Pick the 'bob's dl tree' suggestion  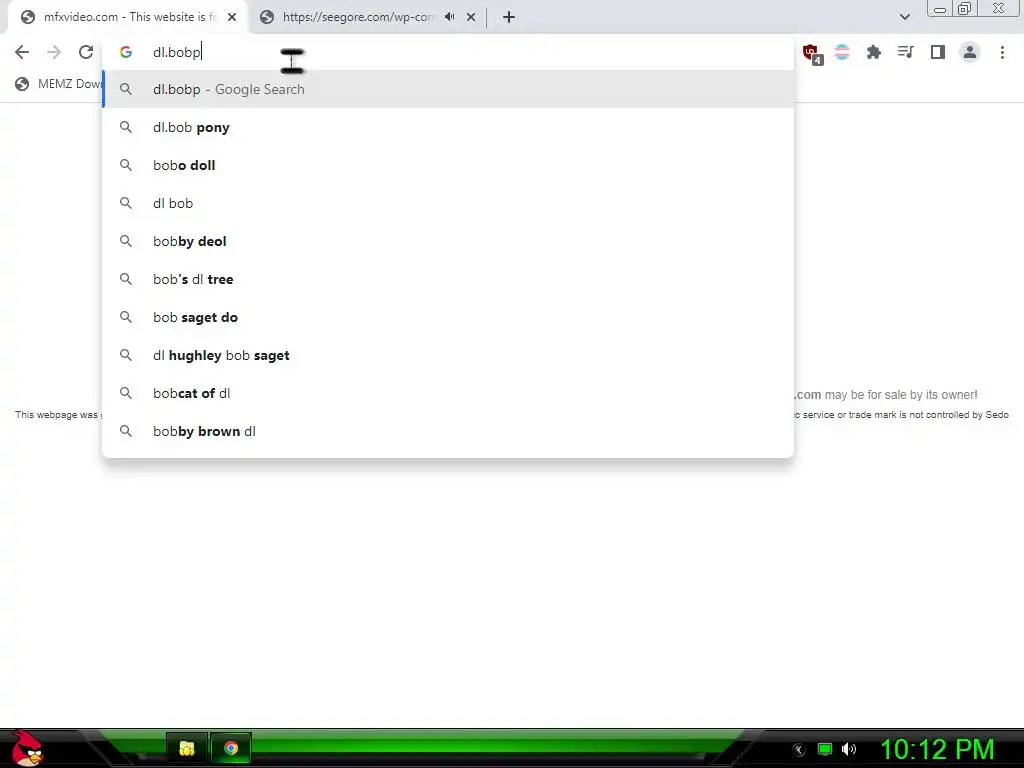pyautogui.click(x=448, y=279)
